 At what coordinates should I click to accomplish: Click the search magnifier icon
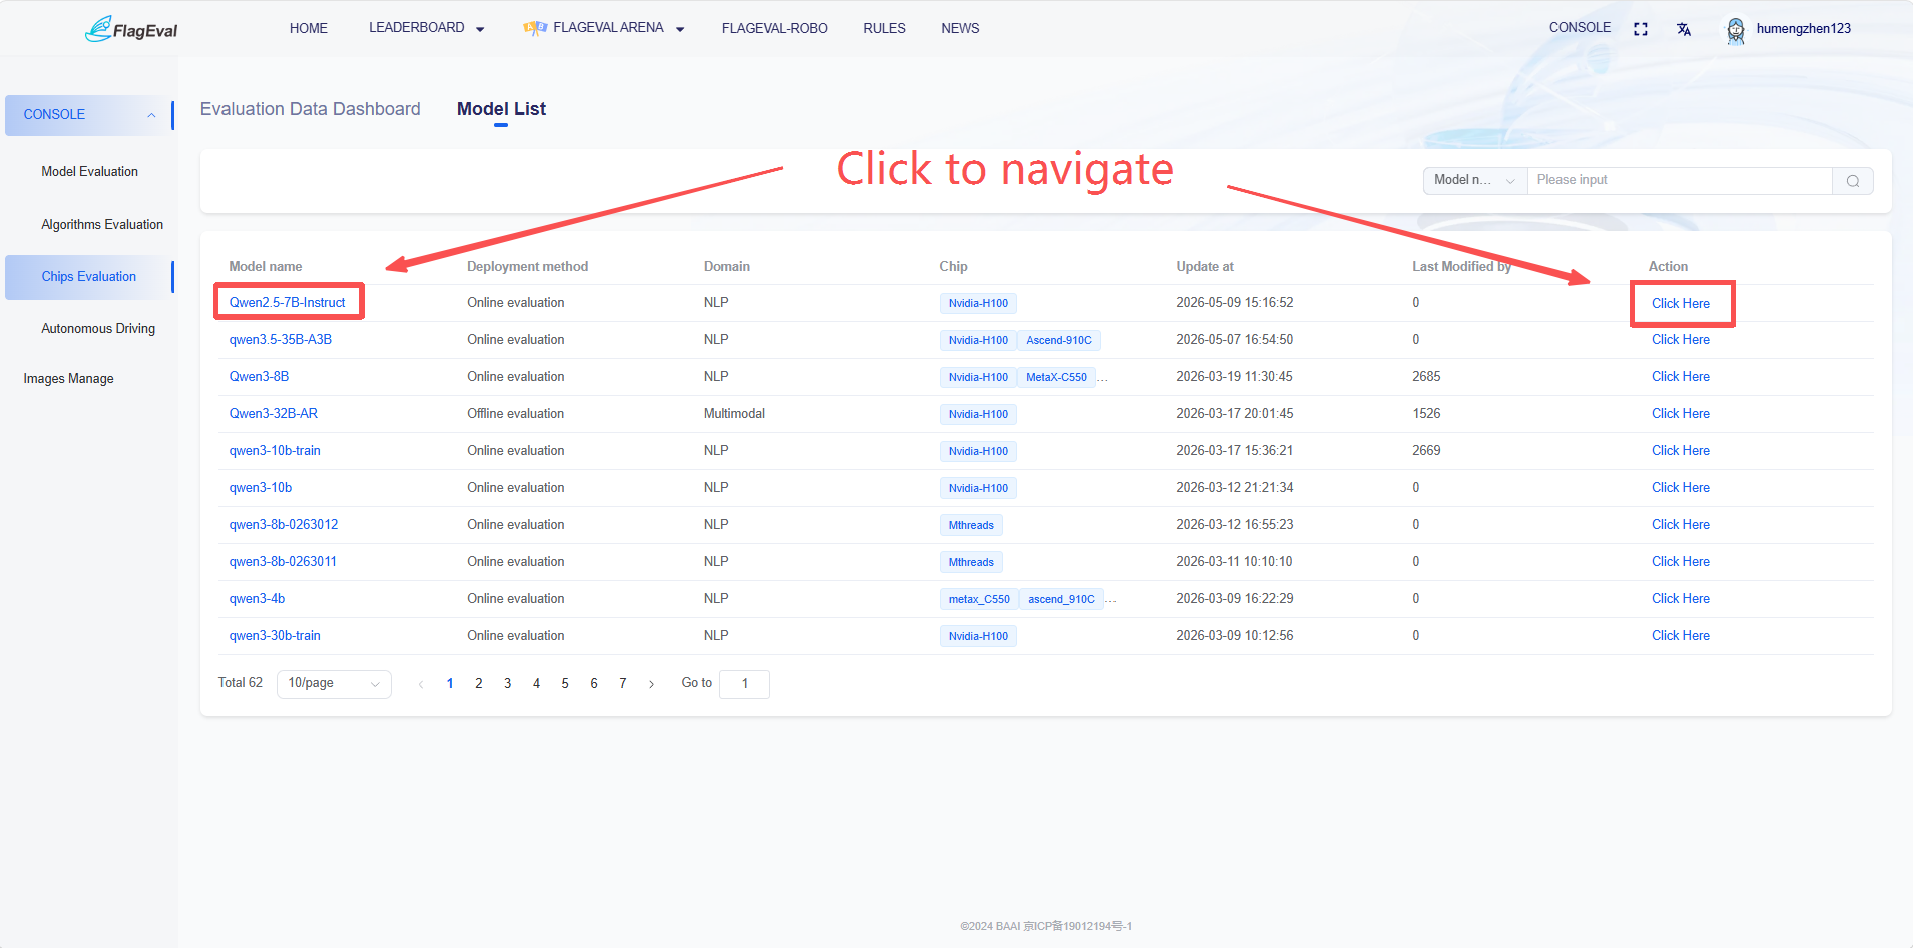coord(1853,181)
